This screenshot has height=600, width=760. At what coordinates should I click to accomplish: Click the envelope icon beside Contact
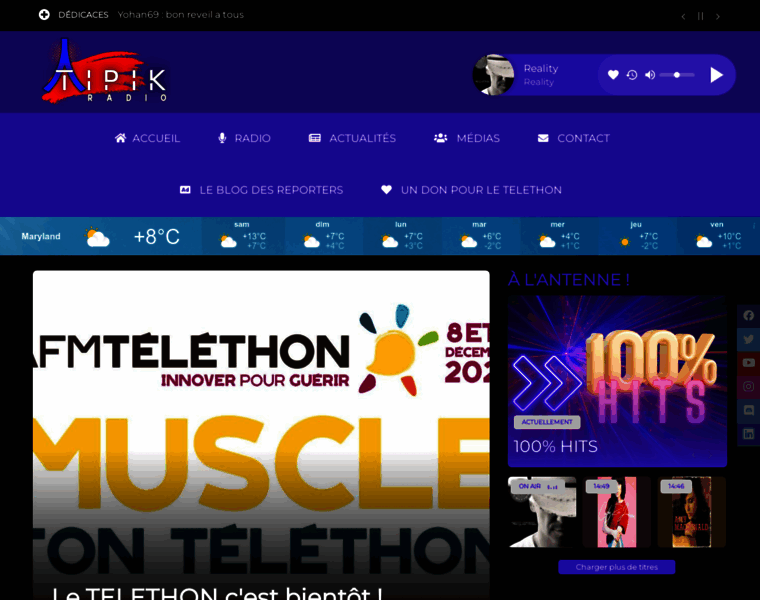(543, 138)
